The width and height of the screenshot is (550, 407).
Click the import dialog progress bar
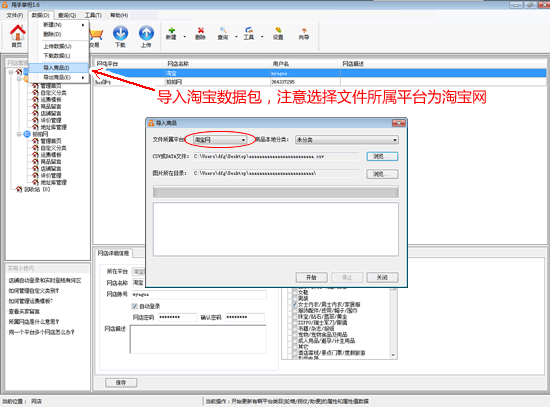tap(276, 192)
